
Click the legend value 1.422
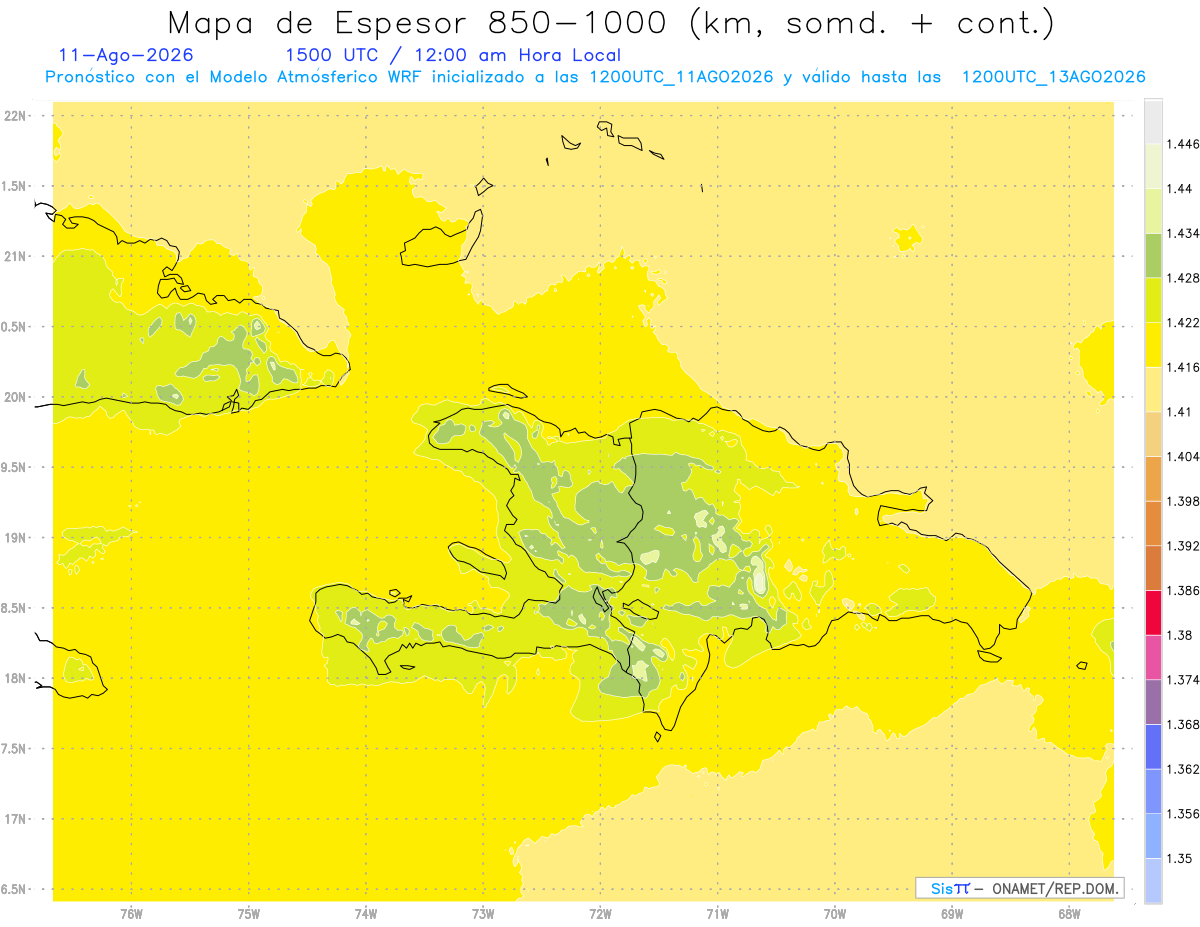(x=1183, y=323)
